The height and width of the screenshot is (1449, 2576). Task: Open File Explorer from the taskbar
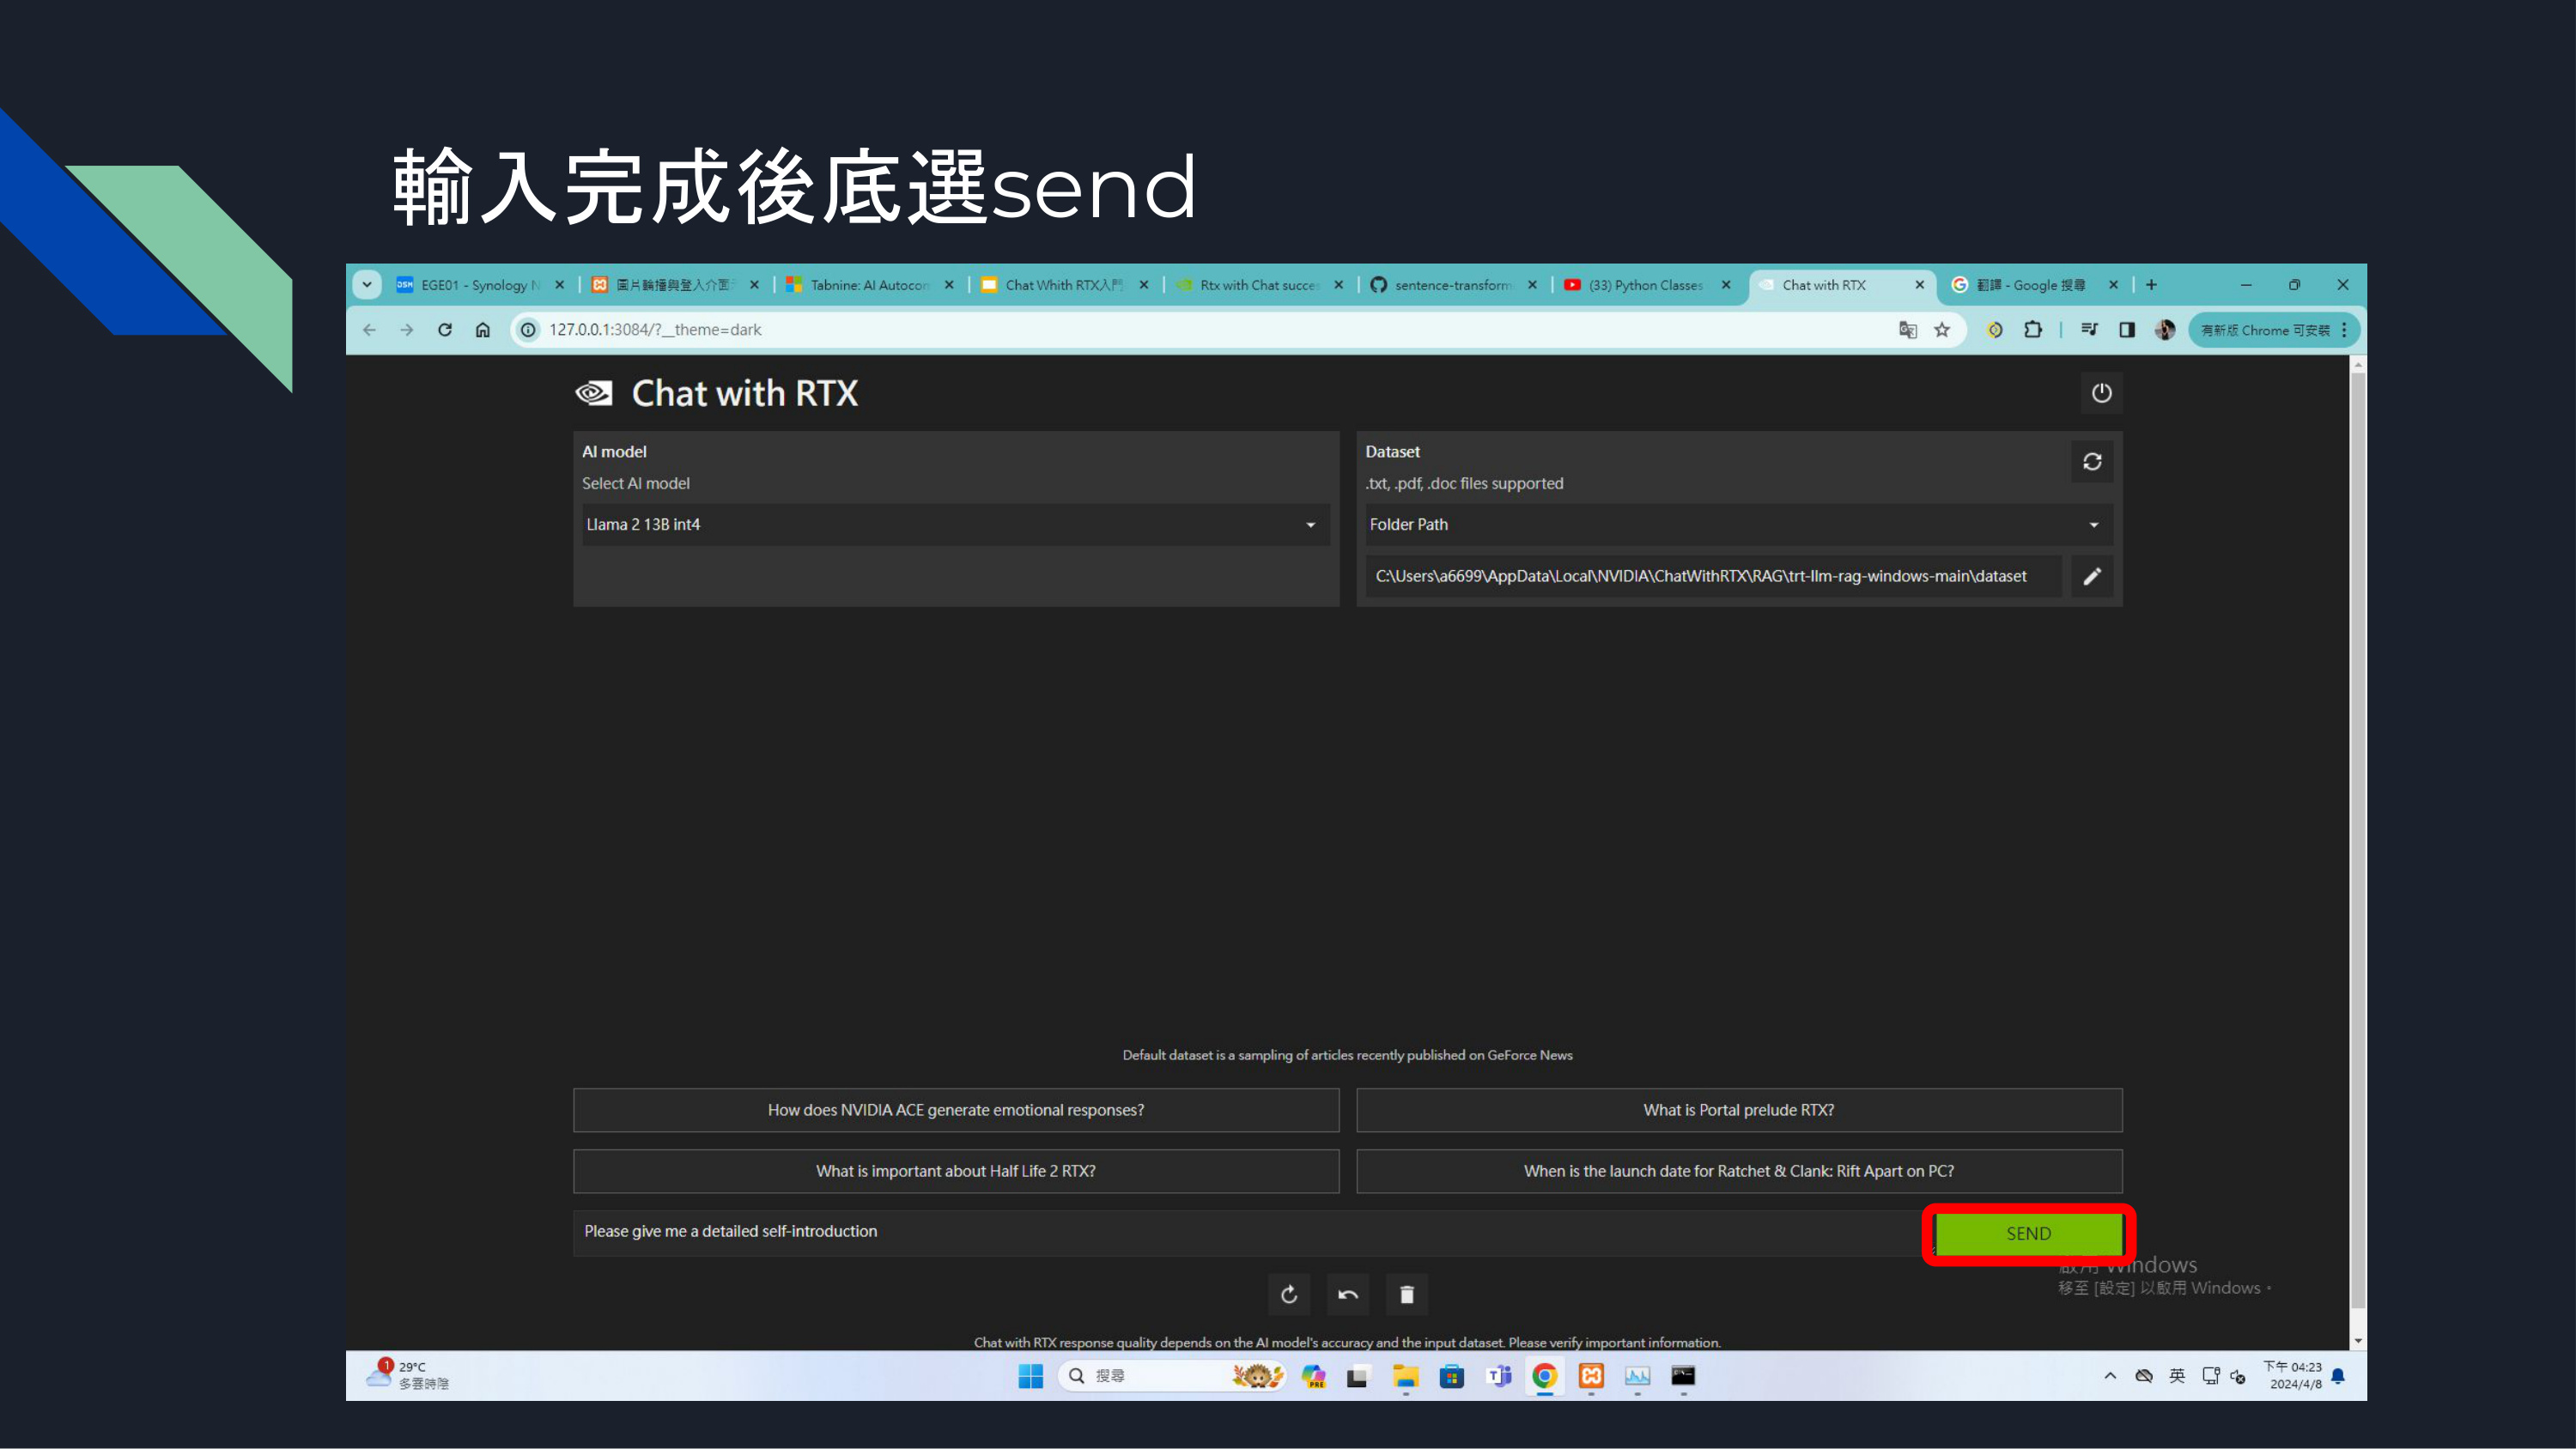(1405, 1377)
